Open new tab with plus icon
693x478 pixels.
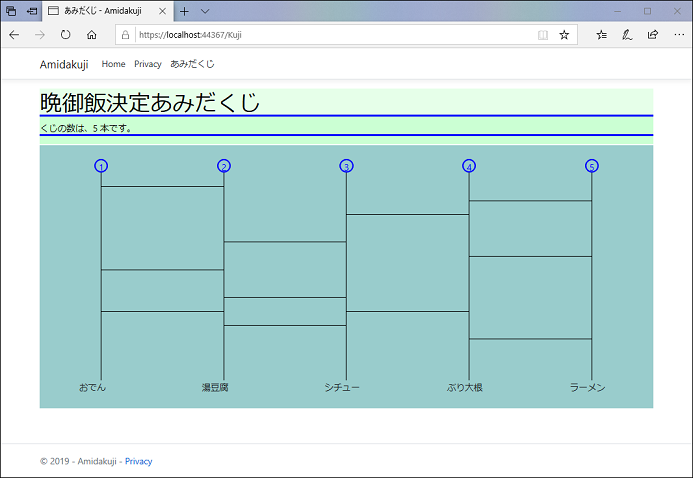coord(184,11)
